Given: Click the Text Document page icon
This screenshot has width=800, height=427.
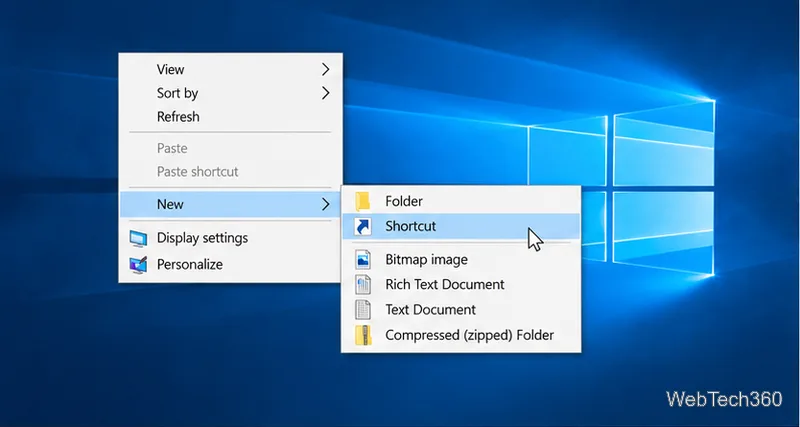Looking at the screenshot, I should tap(363, 310).
